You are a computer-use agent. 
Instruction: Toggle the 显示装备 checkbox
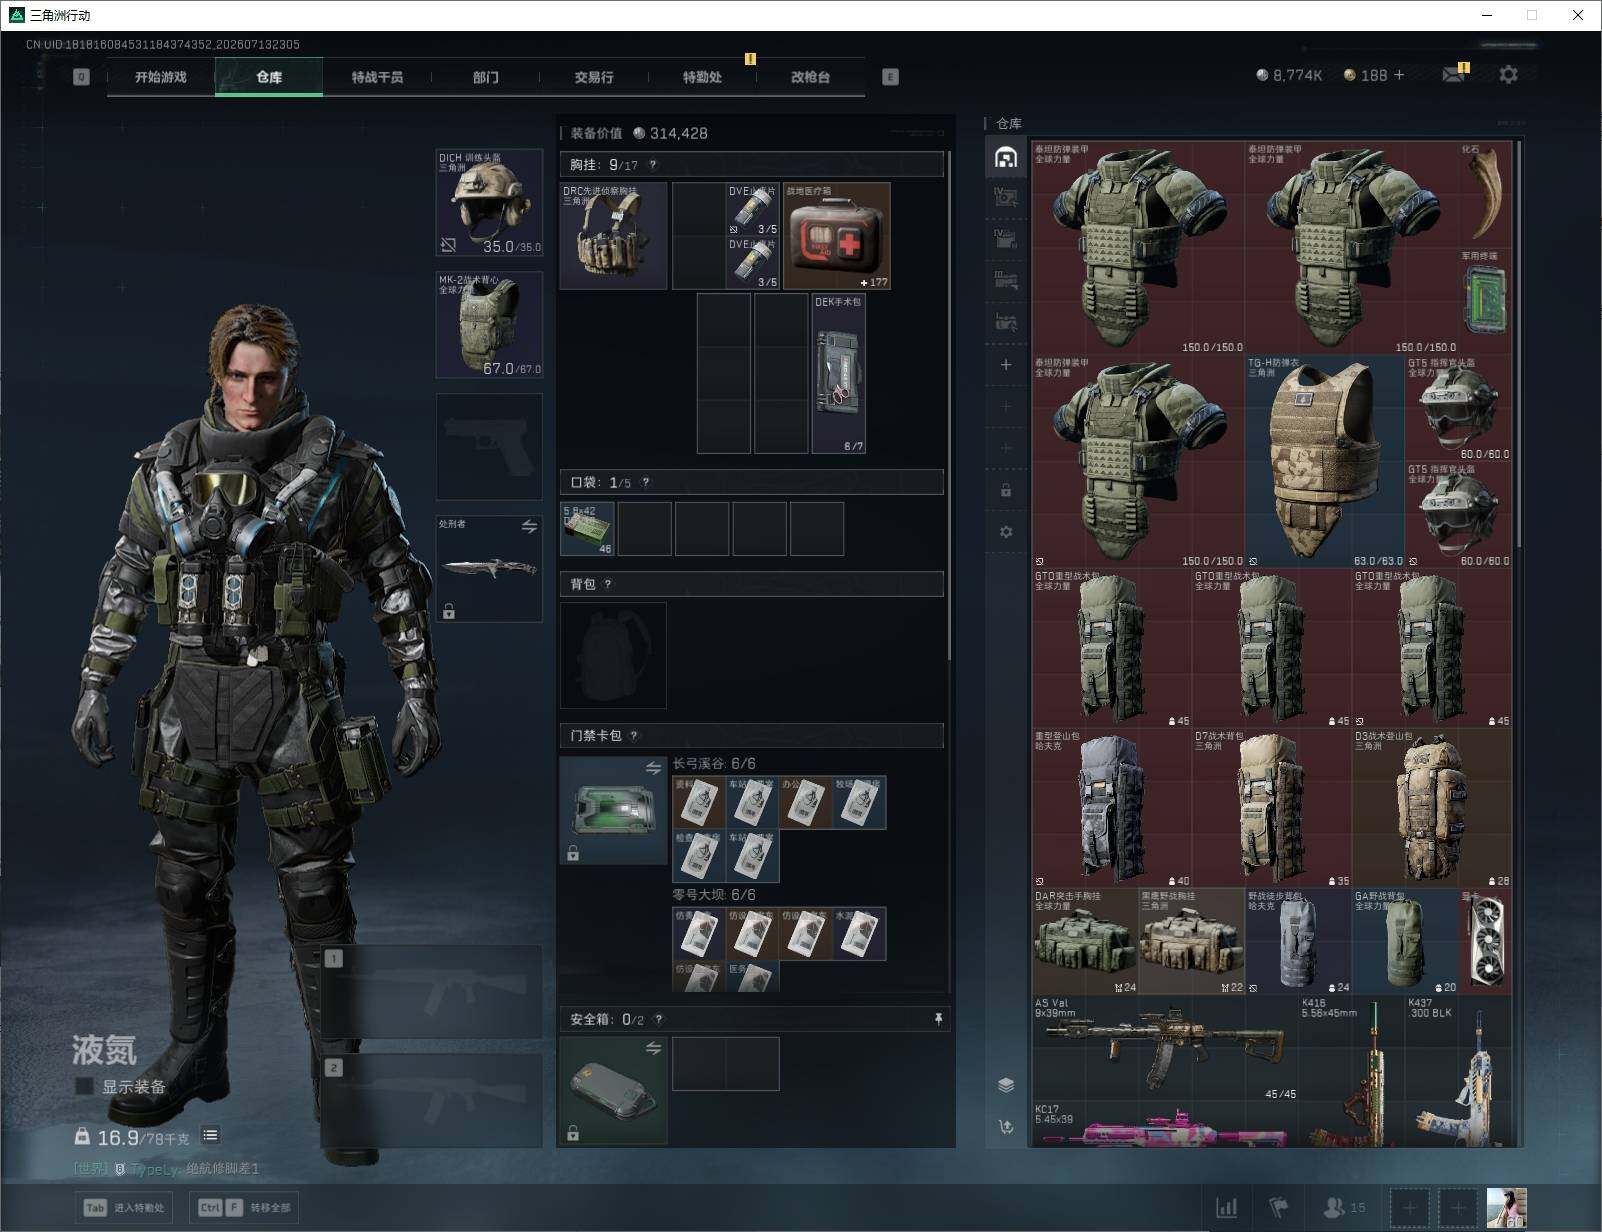pos(85,1086)
